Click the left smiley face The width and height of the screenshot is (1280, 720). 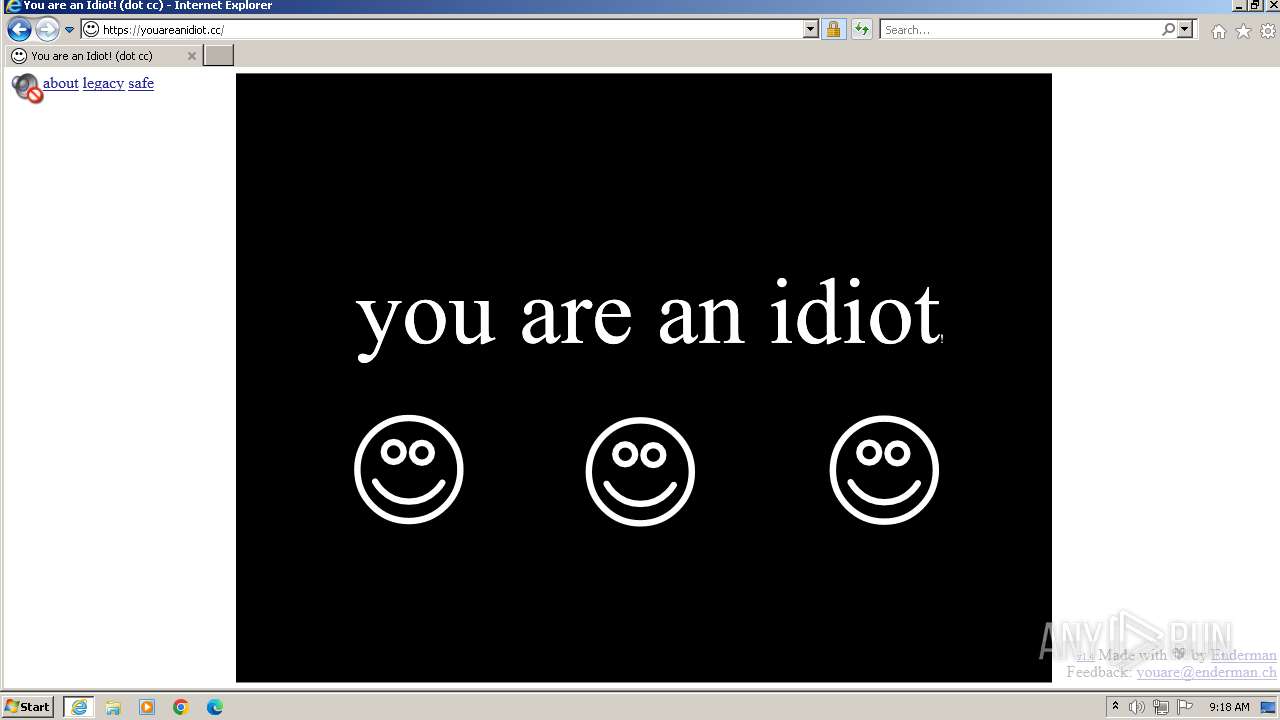click(x=409, y=469)
